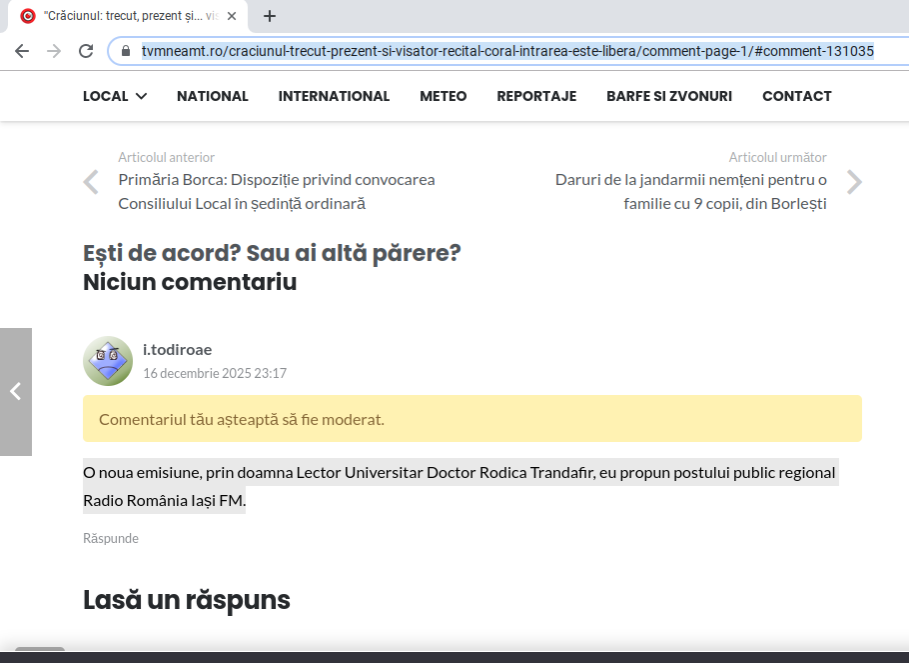
Task: Click the right chevron for next article
Action: [x=854, y=181]
